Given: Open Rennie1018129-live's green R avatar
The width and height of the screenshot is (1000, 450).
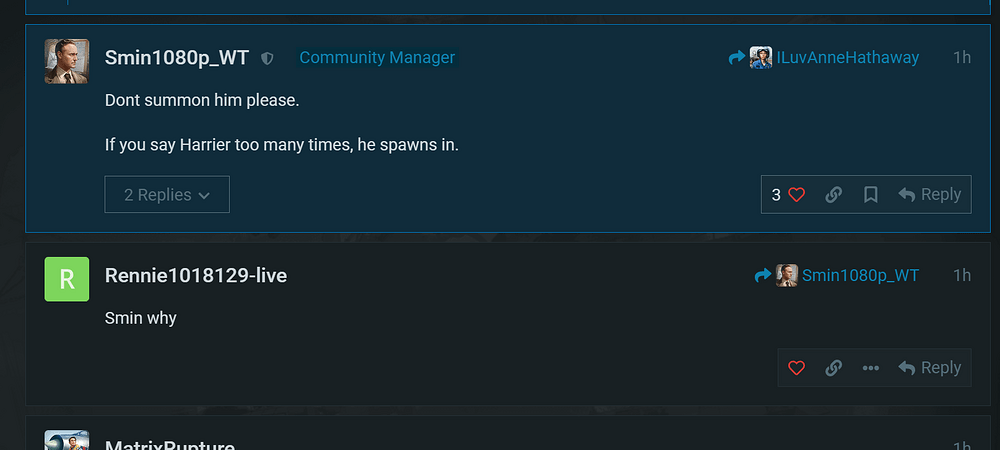Looking at the screenshot, I should tap(67, 279).
